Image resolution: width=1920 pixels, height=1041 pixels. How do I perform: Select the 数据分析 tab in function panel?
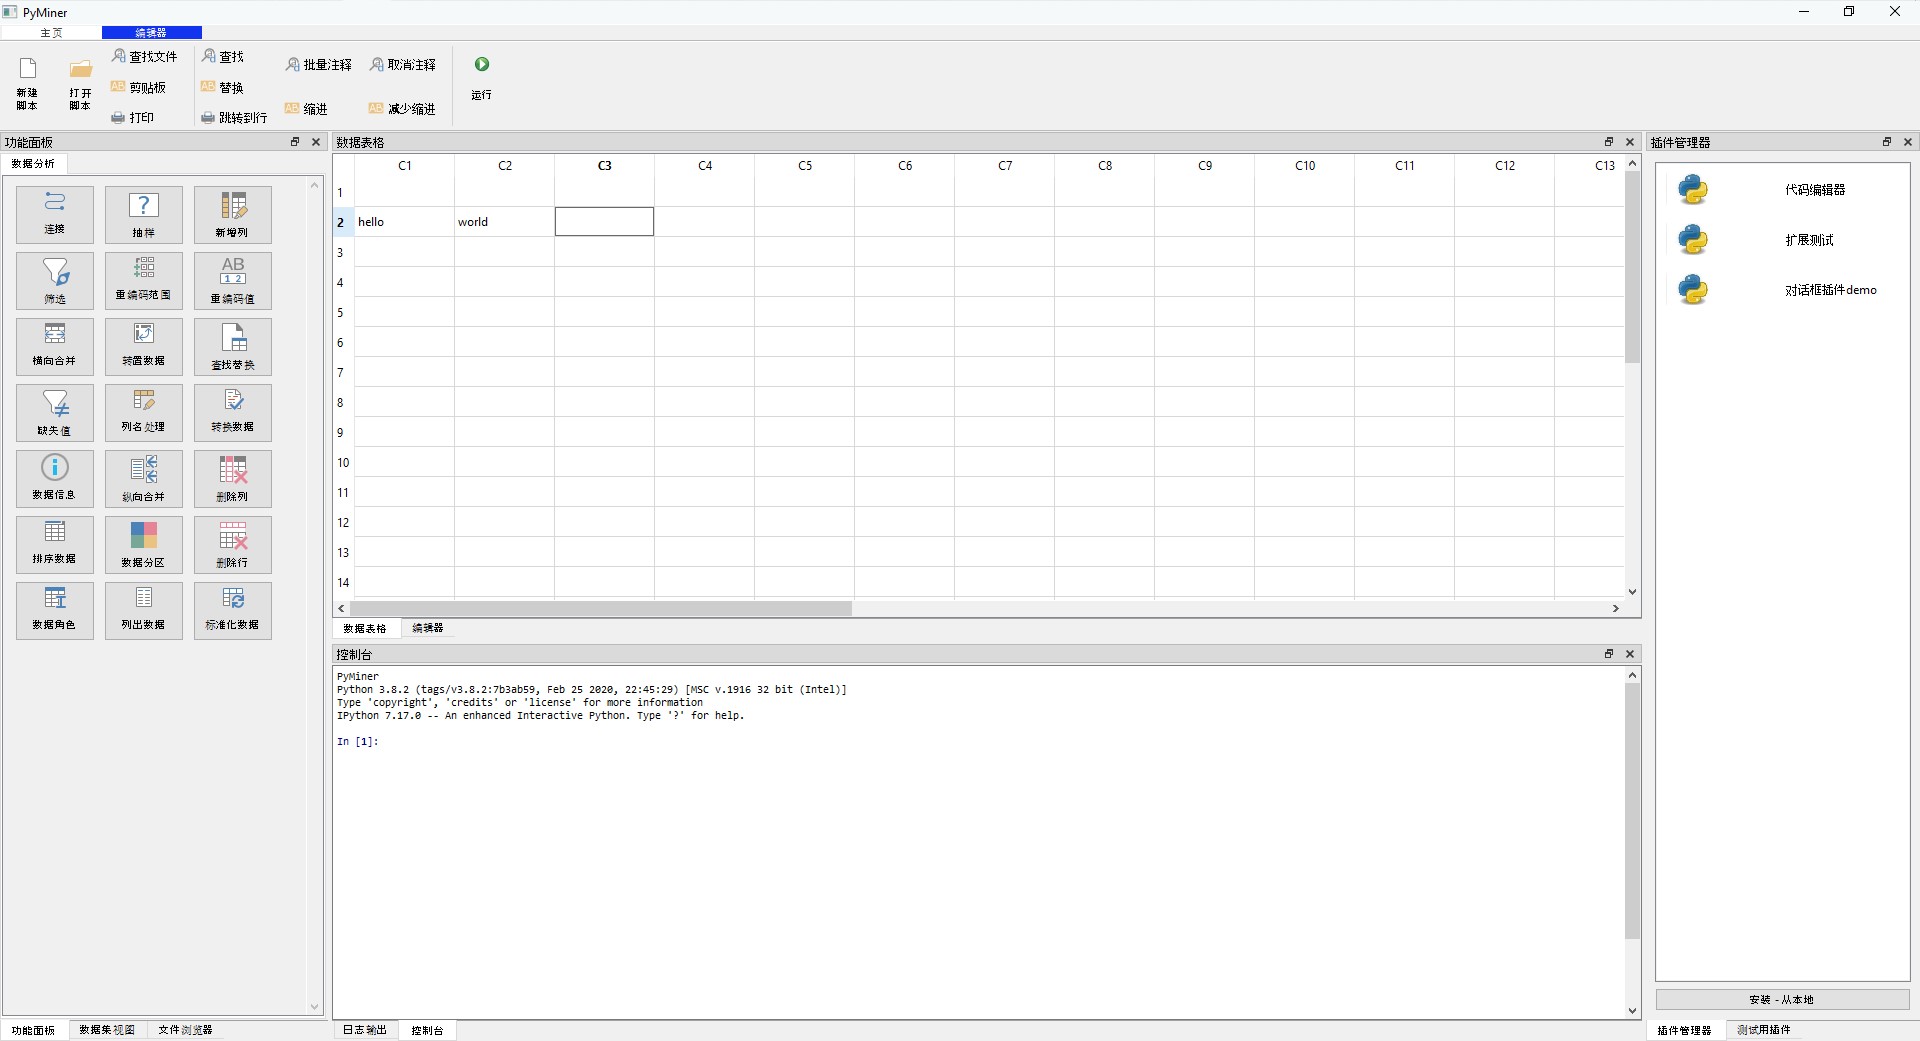(33, 163)
